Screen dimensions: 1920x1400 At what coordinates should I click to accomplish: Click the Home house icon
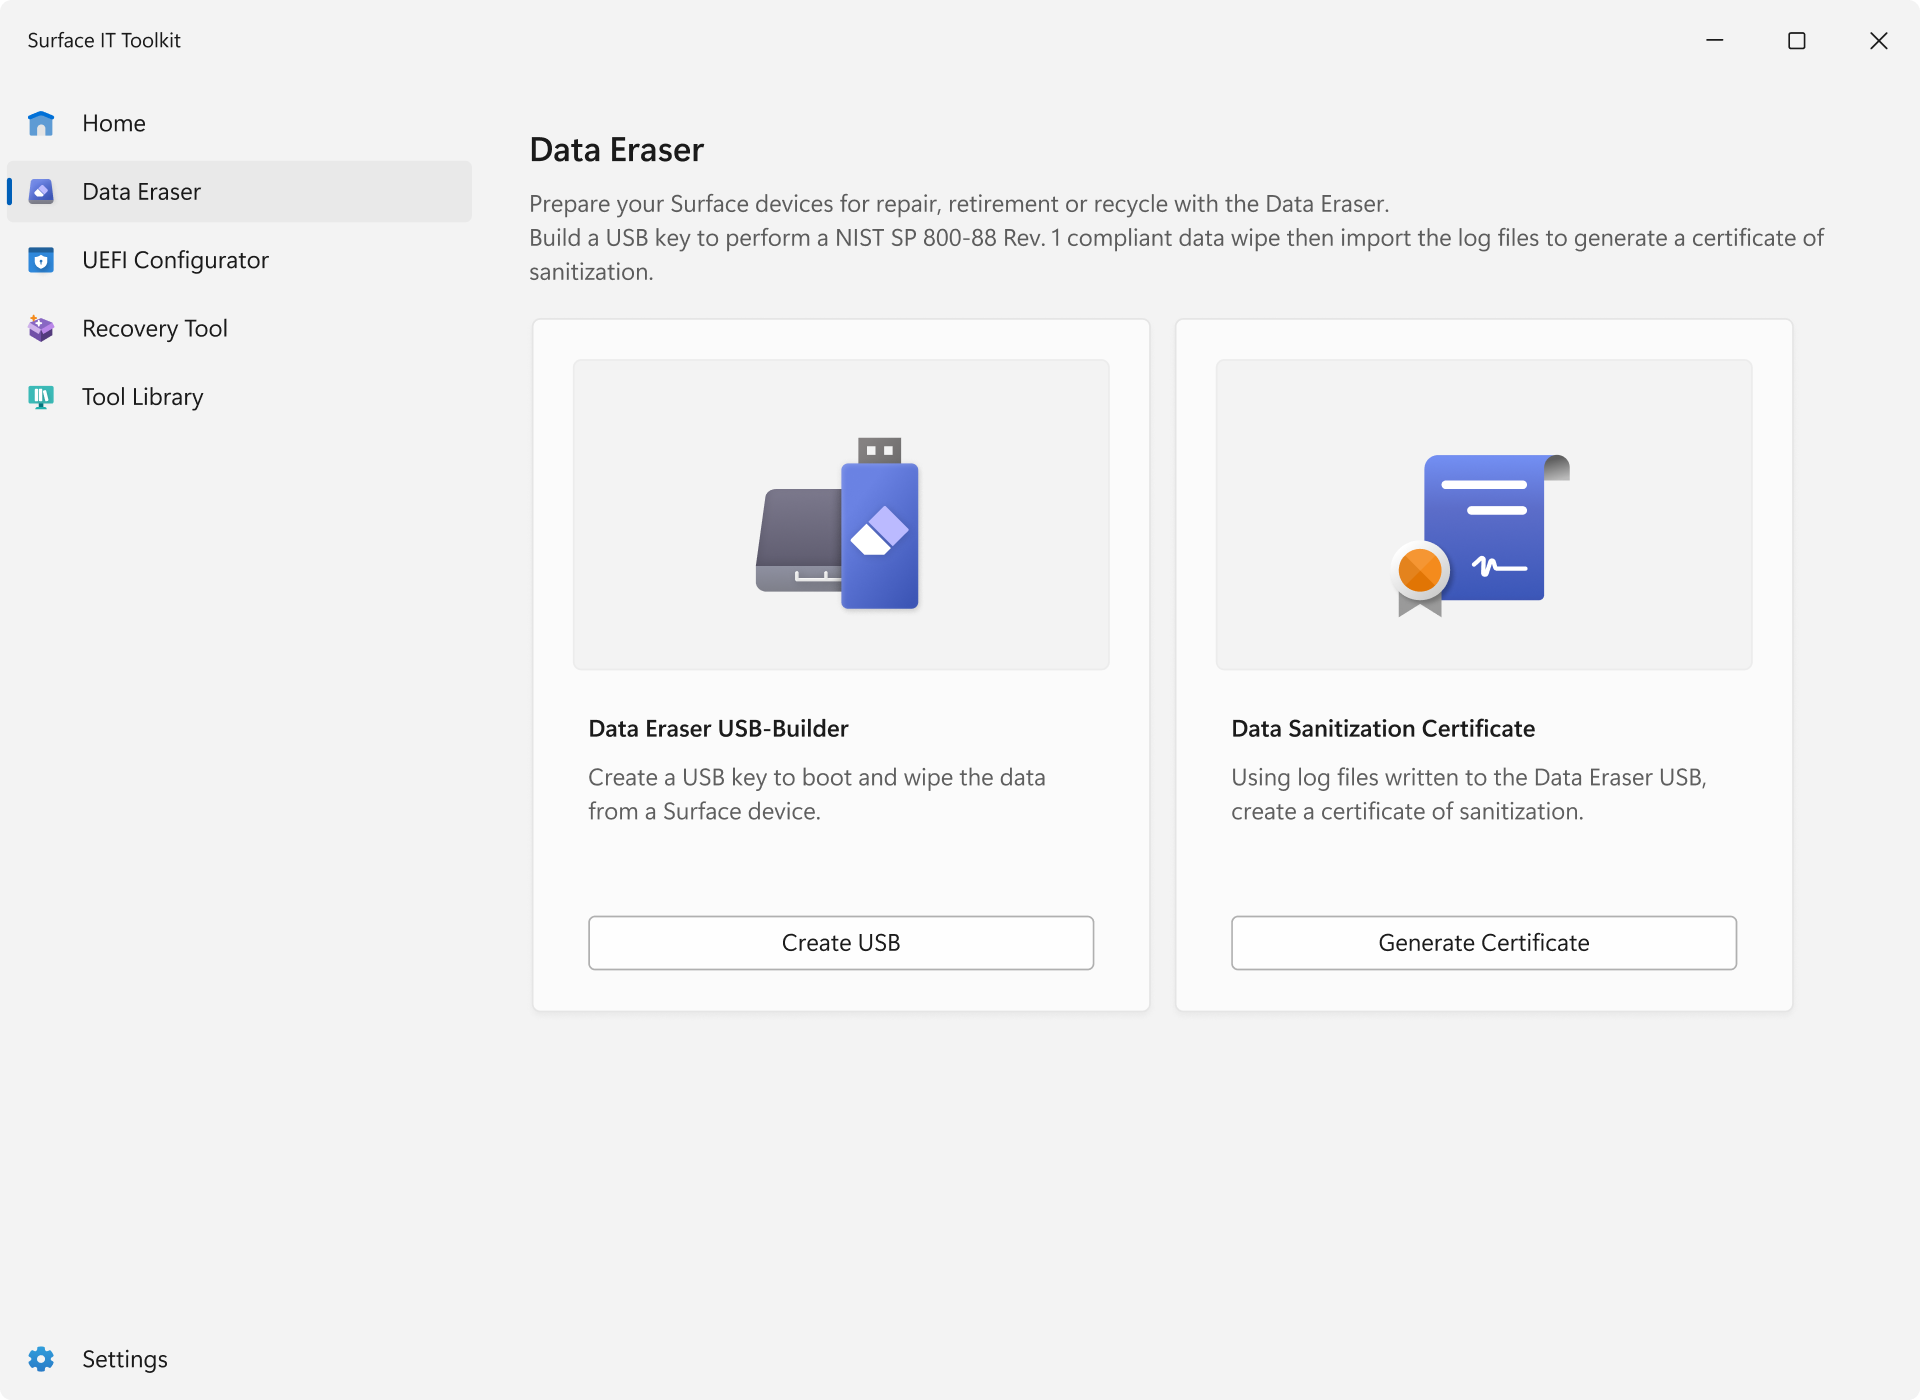[41, 123]
